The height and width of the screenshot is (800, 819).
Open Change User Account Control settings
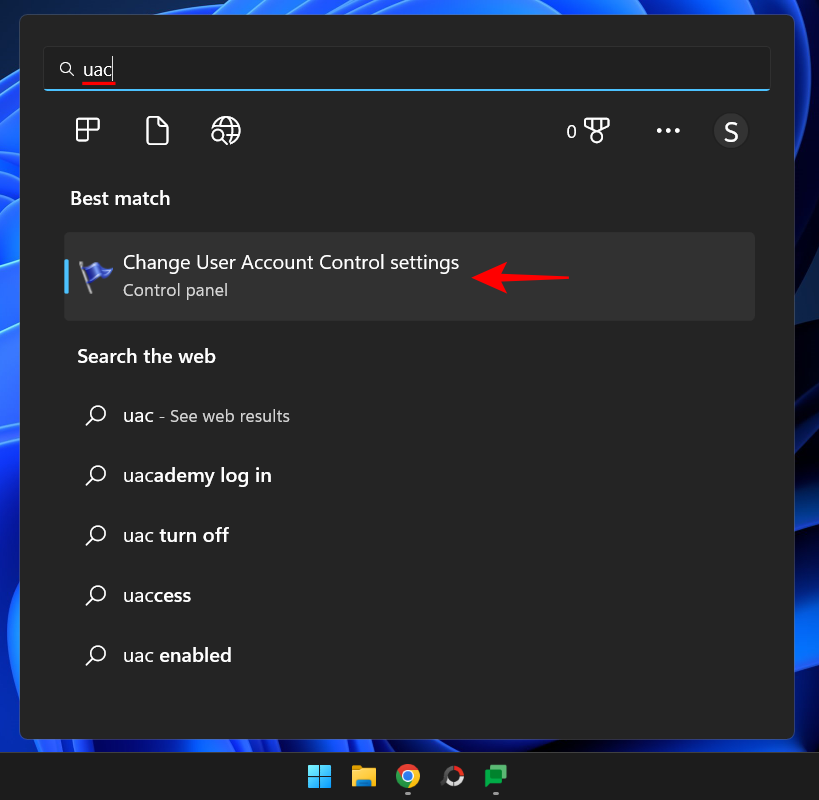[290, 262]
